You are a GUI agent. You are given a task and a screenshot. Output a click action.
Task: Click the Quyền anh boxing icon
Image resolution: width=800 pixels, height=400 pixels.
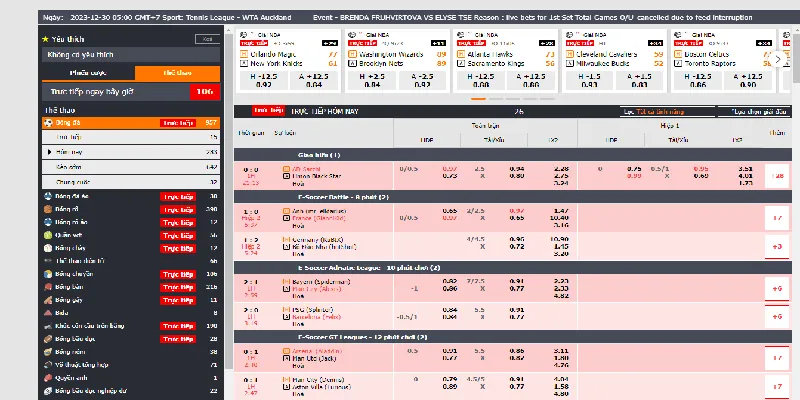pos(48,378)
